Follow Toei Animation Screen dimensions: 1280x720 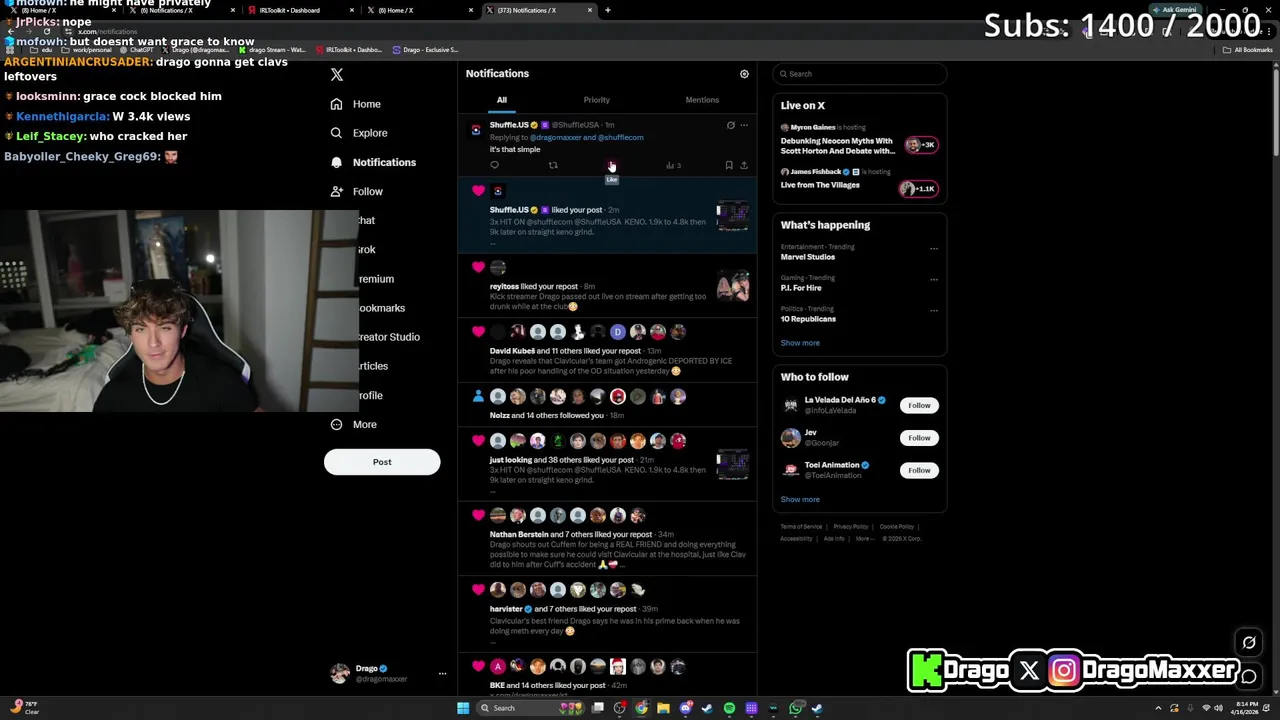click(x=919, y=470)
